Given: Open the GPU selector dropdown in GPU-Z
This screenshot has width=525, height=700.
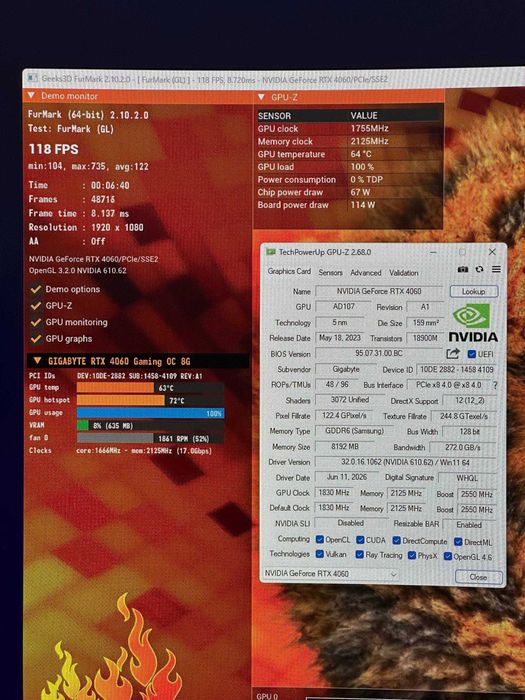Looking at the screenshot, I should 331,574.
